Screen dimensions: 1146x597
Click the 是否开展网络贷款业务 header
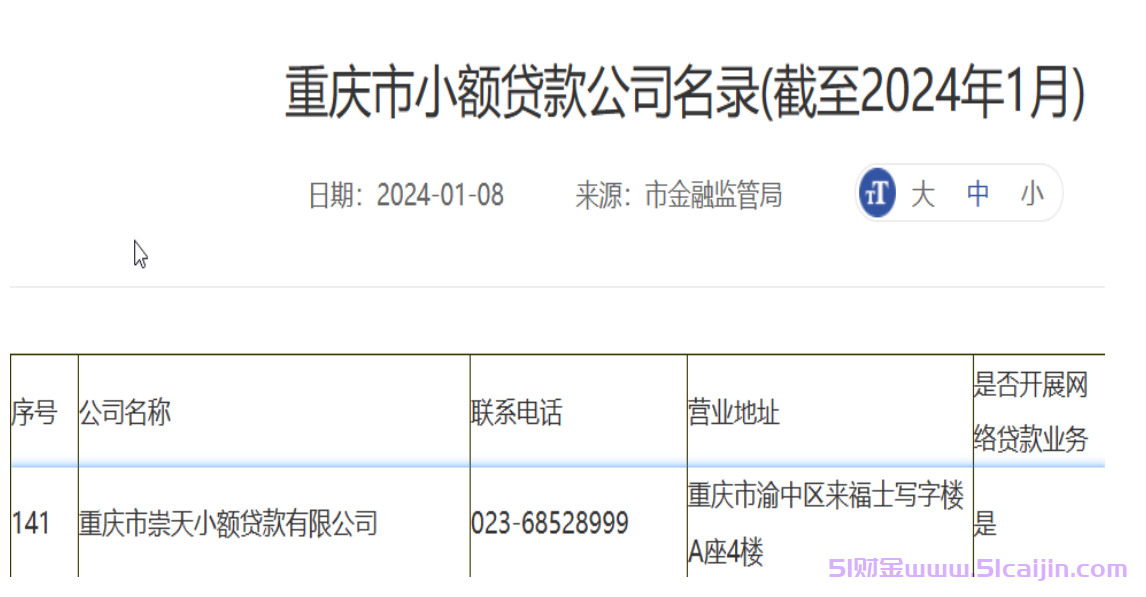(1031, 412)
